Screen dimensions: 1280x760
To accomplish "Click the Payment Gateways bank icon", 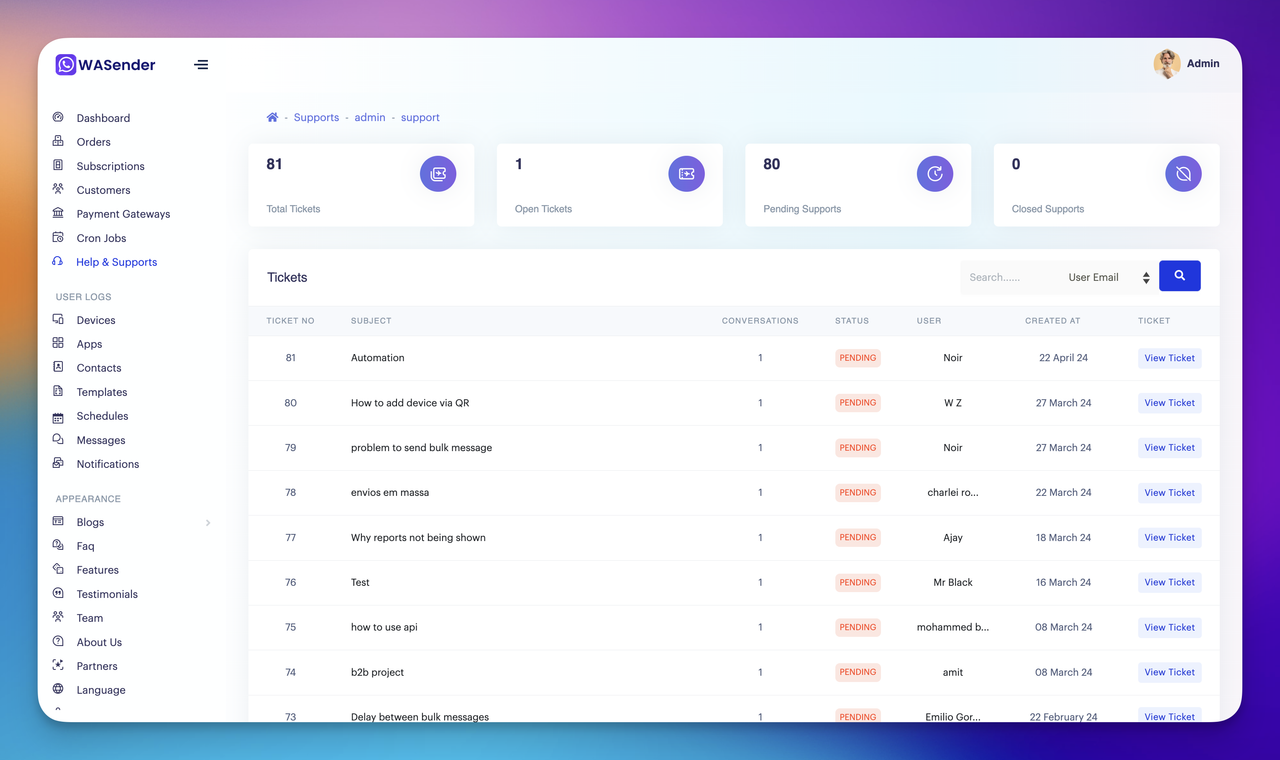I will point(58,213).
